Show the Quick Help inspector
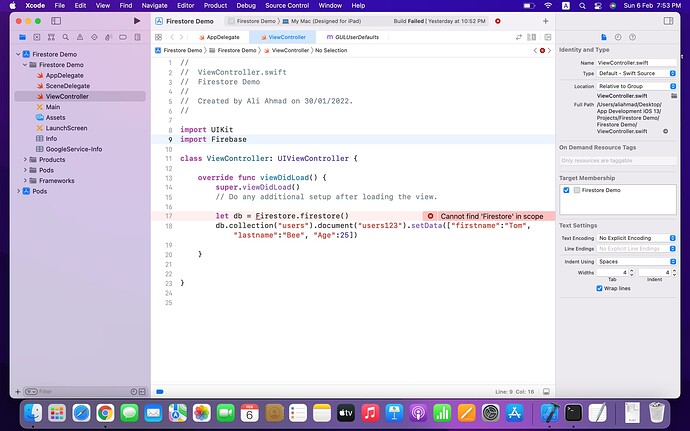Viewport: 690px width, 431px height. [x=632, y=37]
